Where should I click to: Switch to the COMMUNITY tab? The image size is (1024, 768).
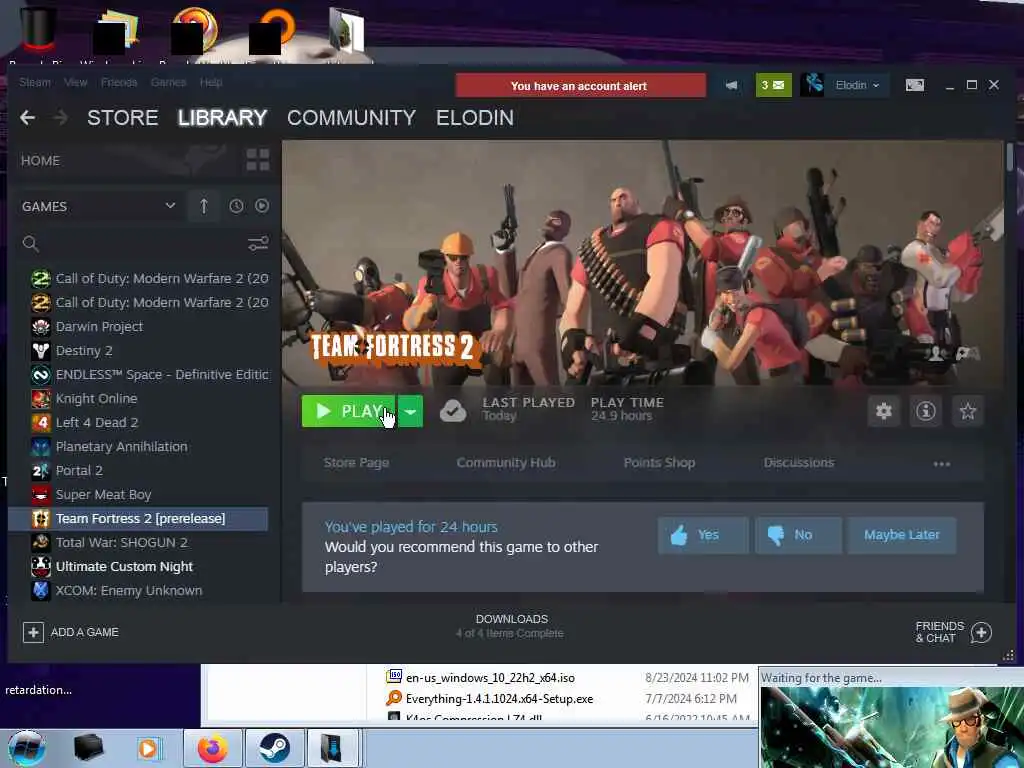[351, 118]
